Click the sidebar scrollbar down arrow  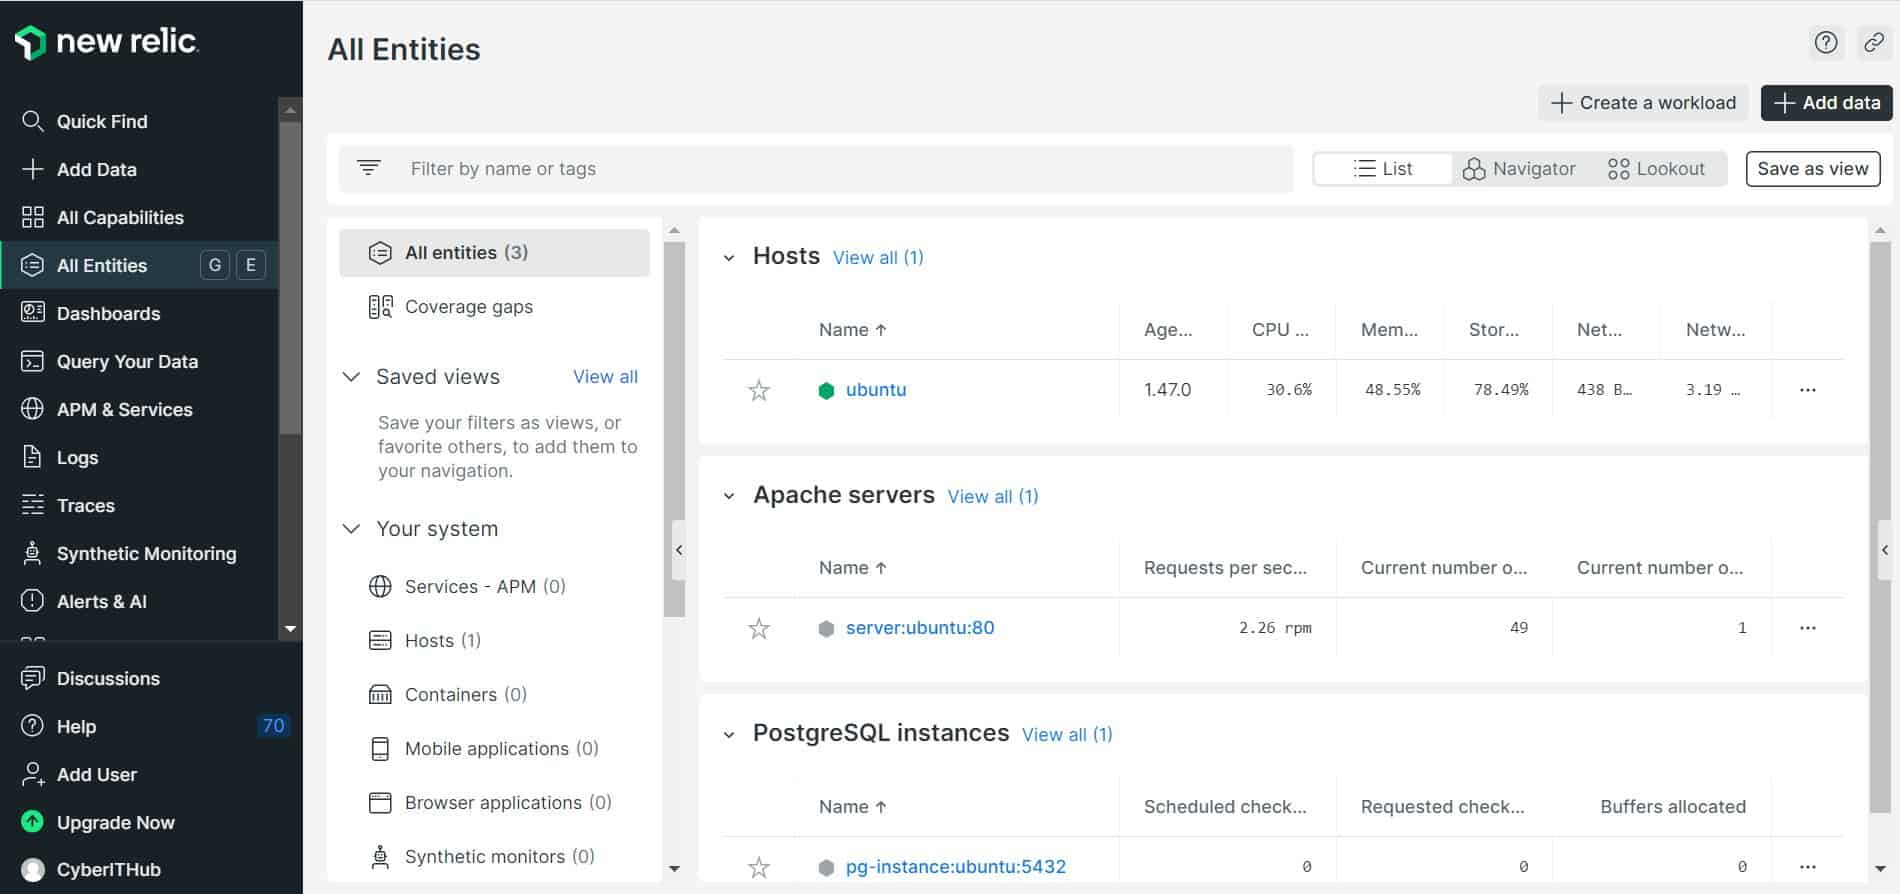[290, 629]
